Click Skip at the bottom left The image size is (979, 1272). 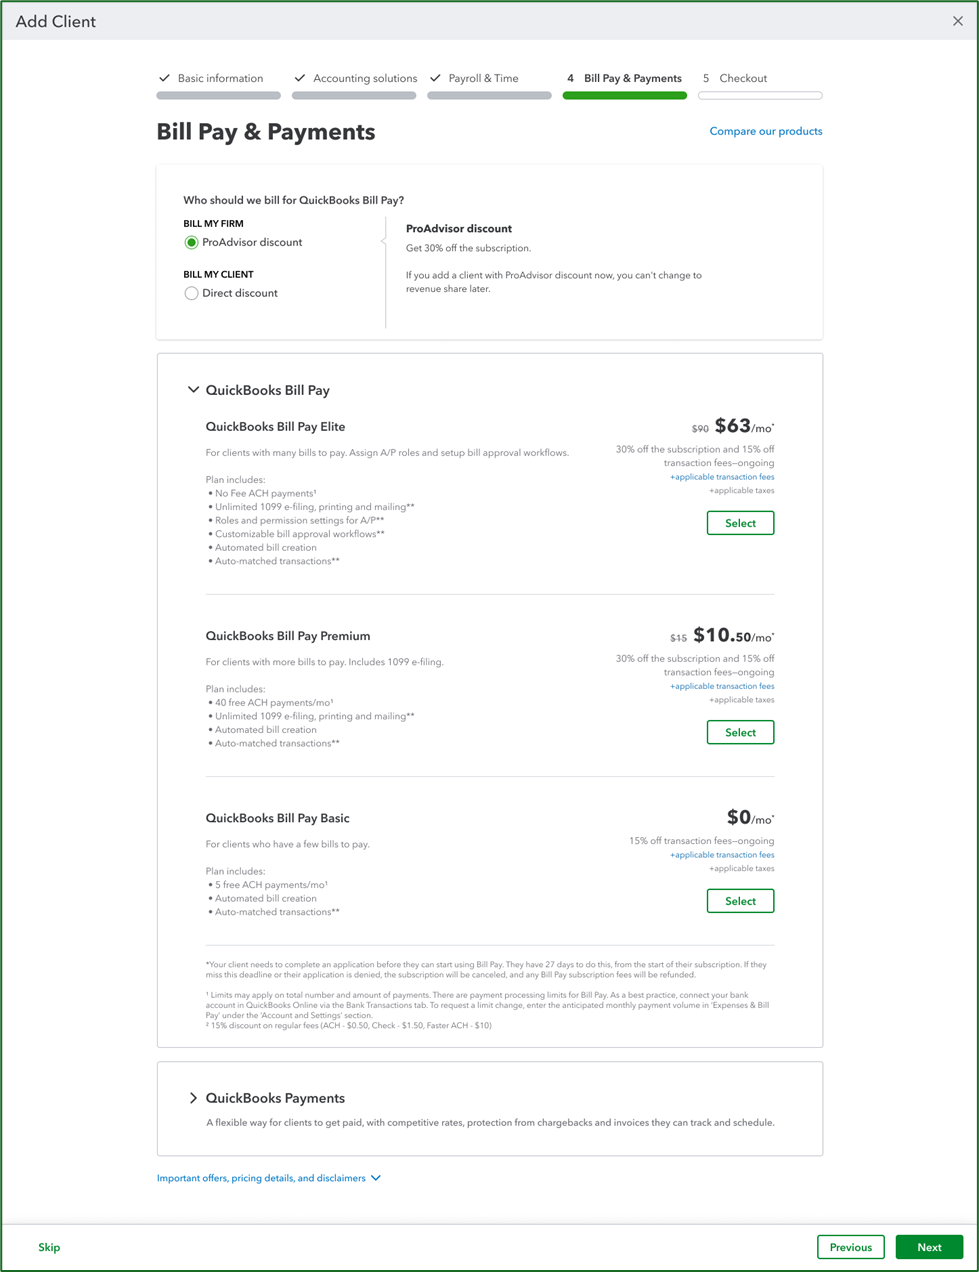[49, 1247]
